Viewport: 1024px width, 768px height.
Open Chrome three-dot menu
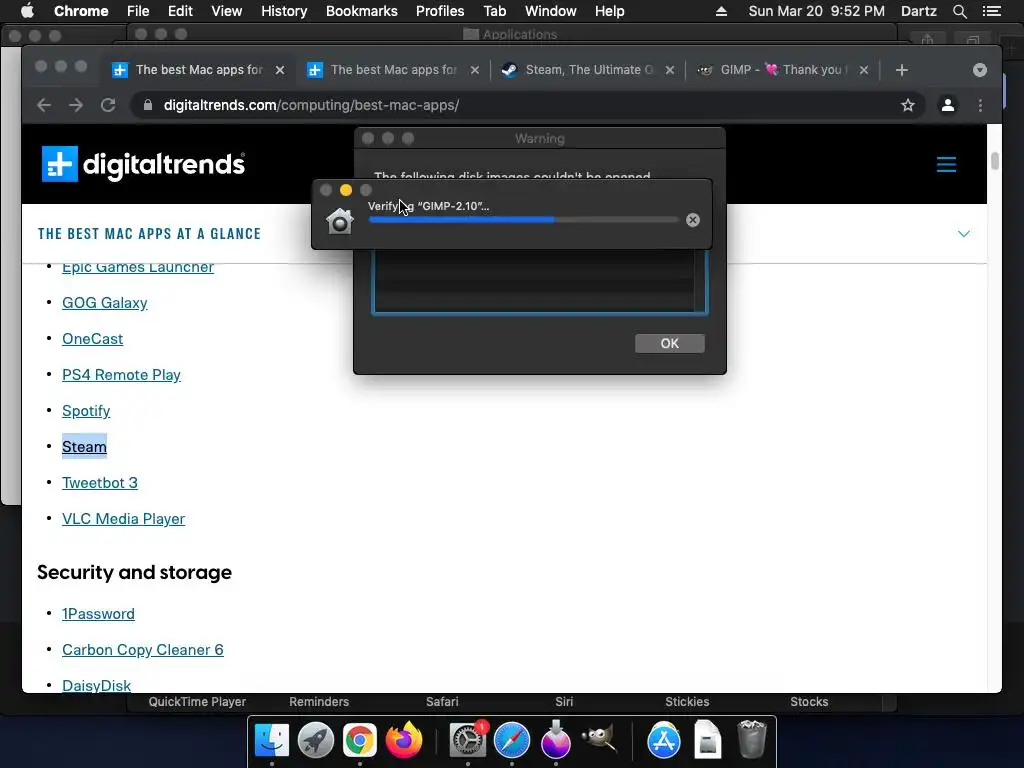[x=980, y=105]
